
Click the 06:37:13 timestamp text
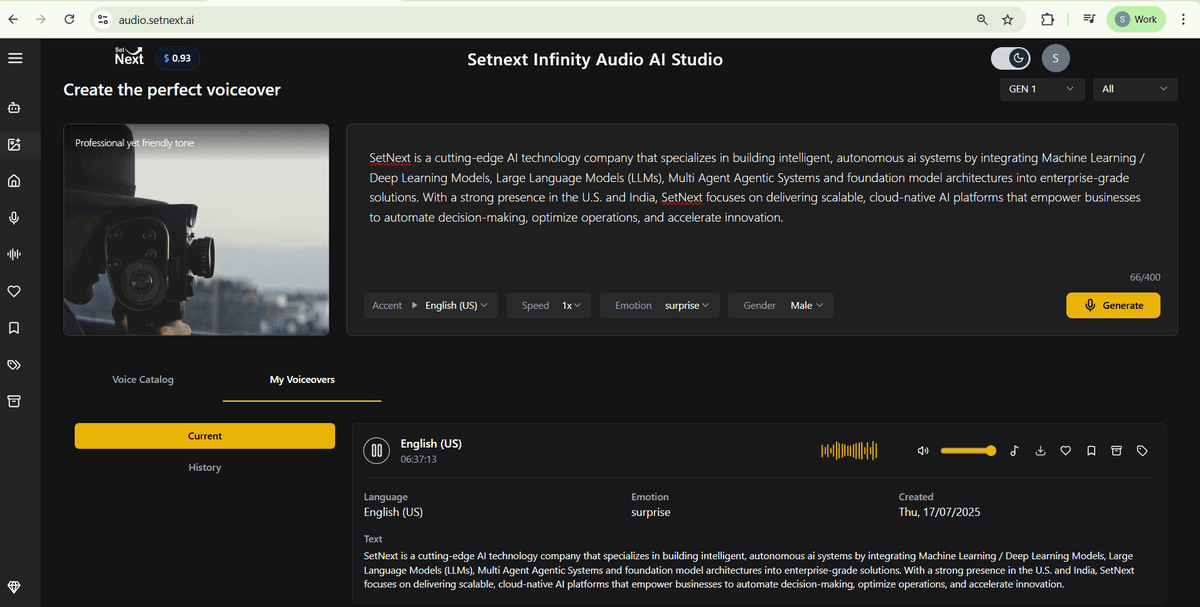click(x=418, y=460)
